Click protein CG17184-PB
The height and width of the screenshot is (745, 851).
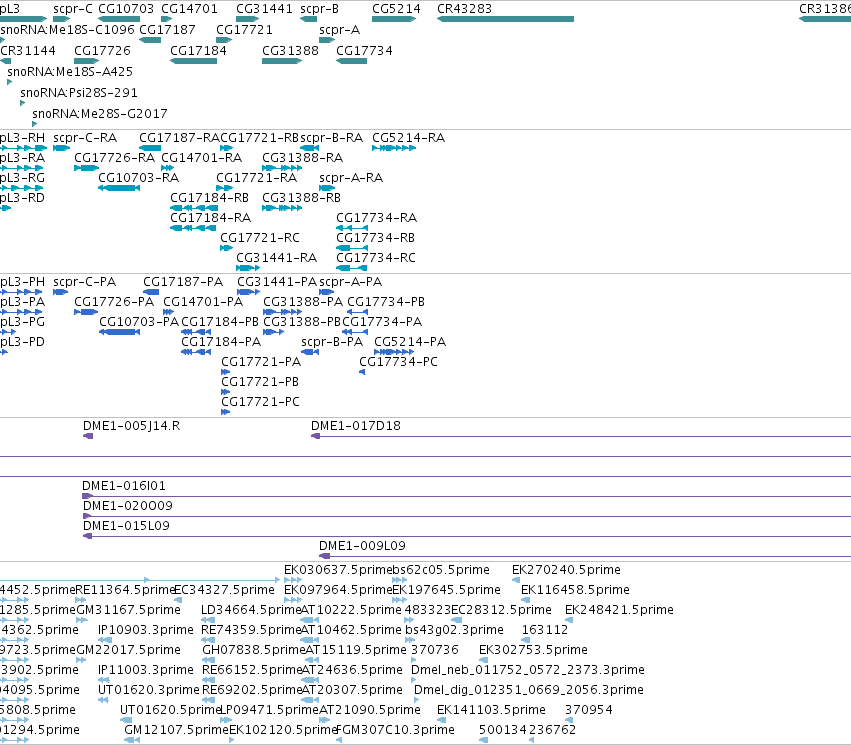pos(196,332)
